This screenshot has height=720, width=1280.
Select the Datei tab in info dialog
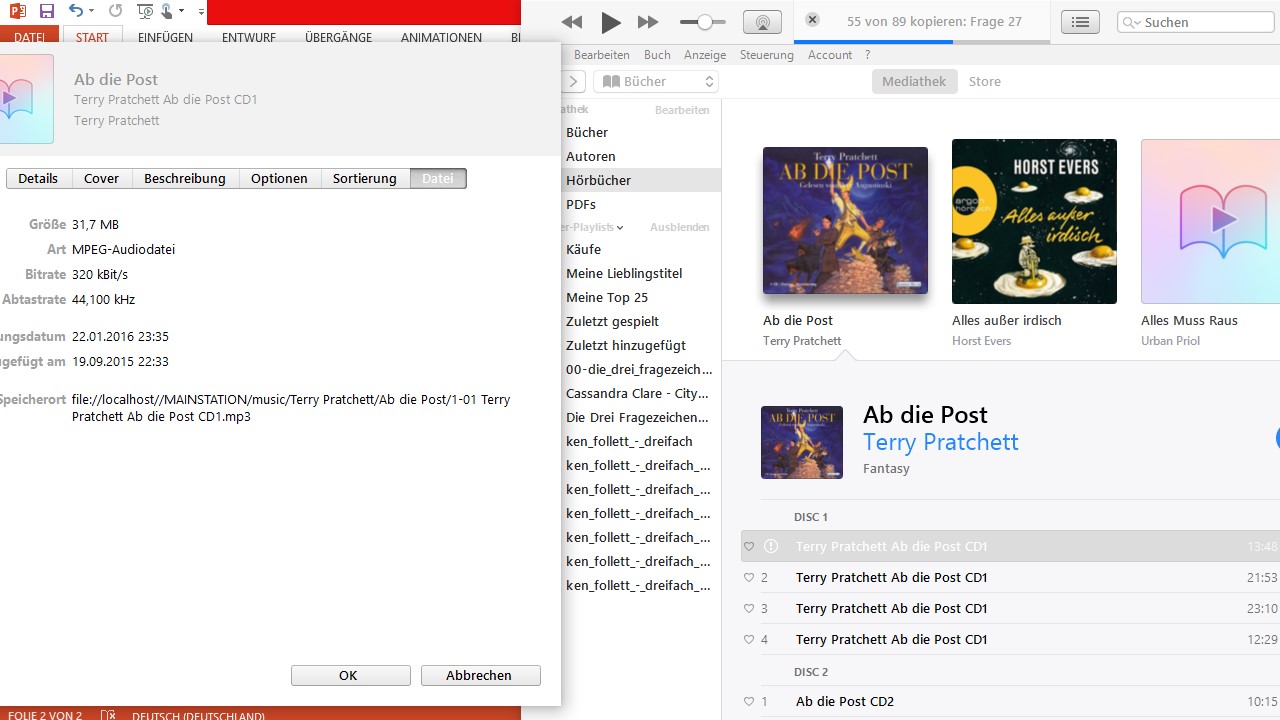[438, 178]
